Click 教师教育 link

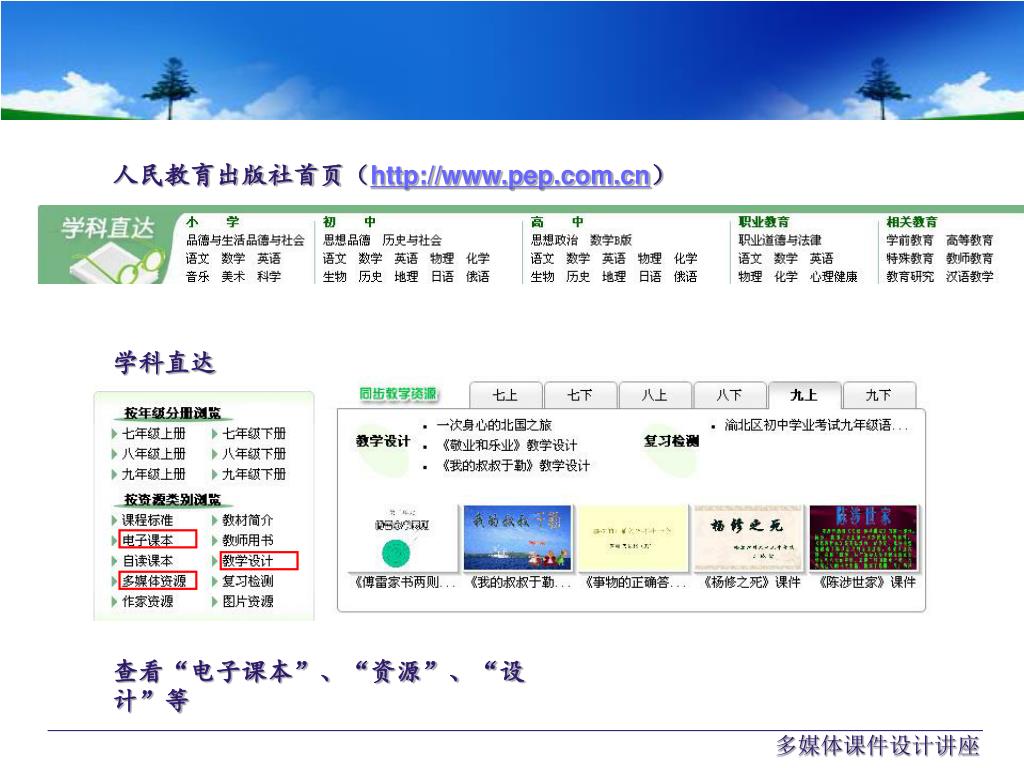pyautogui.click(x=970, y=259)
